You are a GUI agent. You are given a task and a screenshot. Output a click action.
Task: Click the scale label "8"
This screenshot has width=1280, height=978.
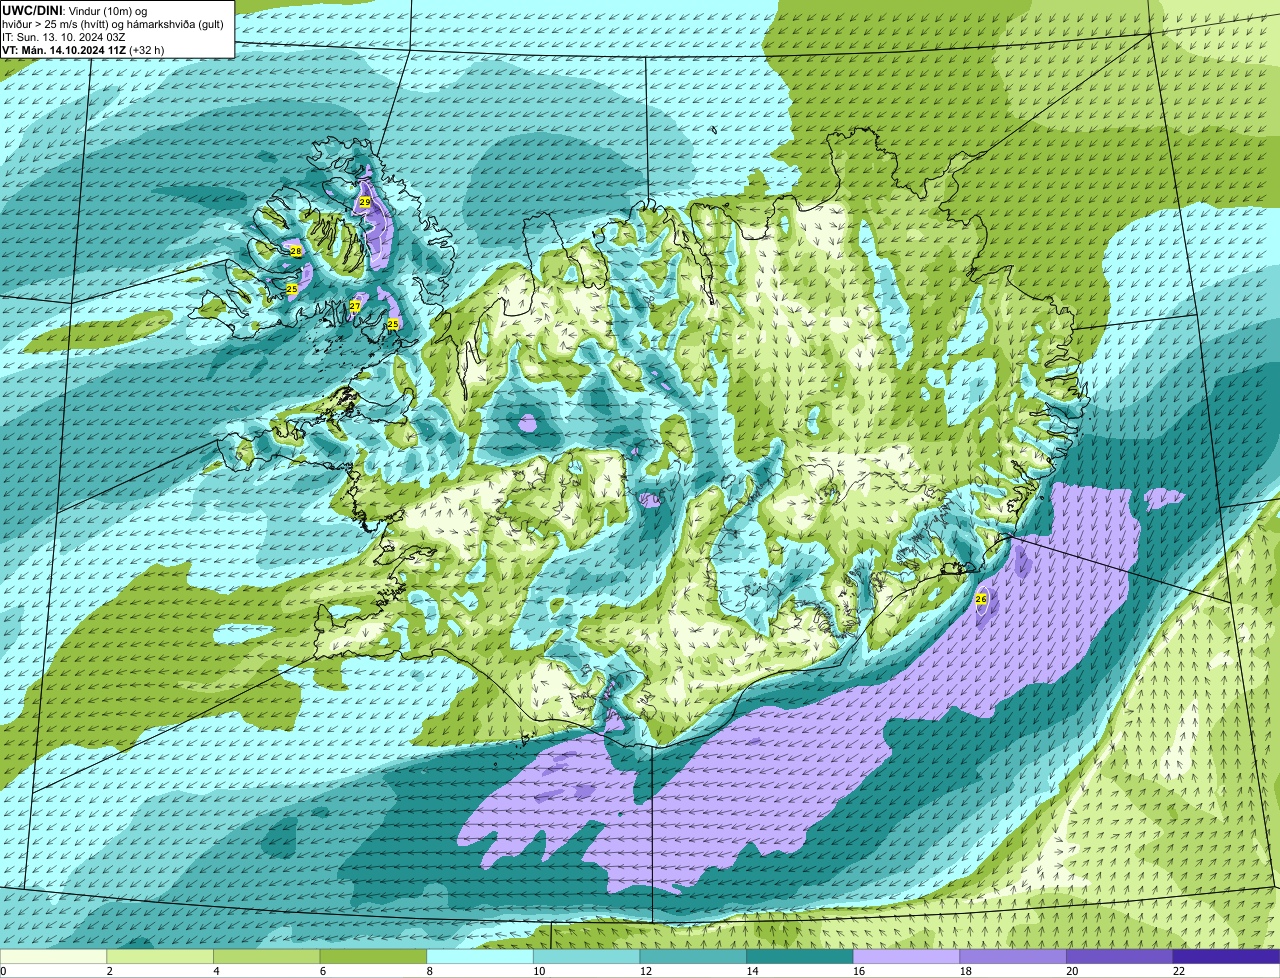[429, 971]
